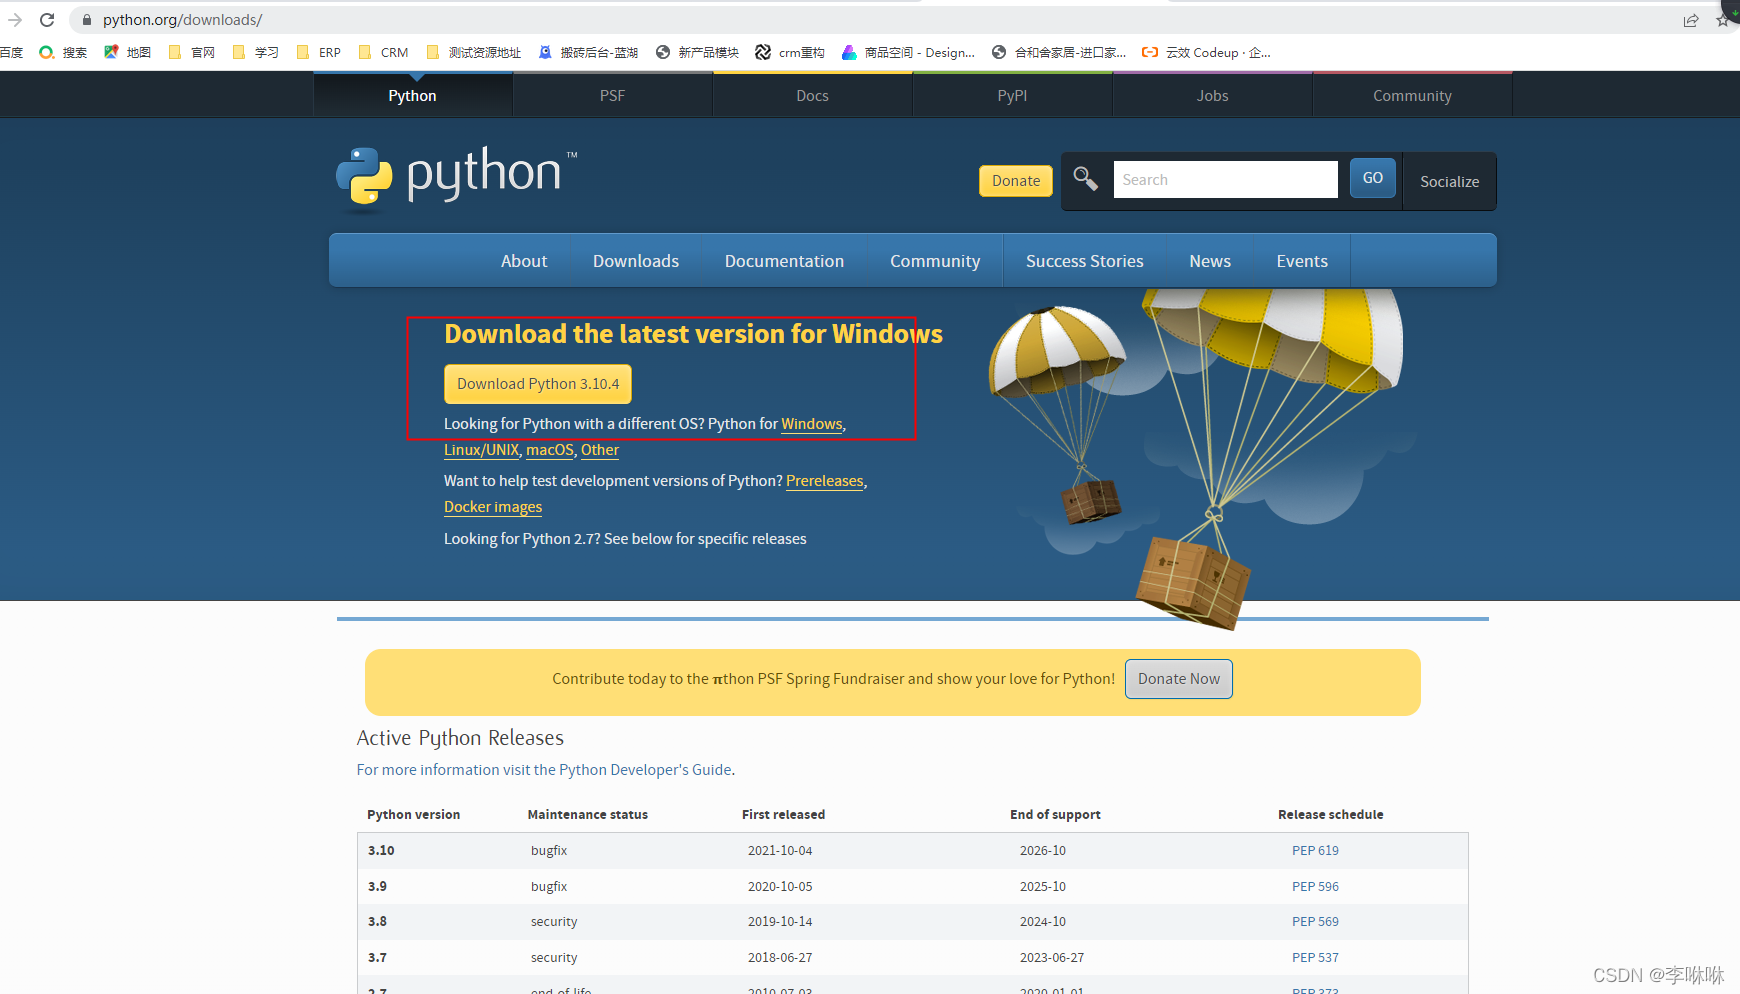Click the Python logo
This screenshot has height=994, width=1740.
457,179
